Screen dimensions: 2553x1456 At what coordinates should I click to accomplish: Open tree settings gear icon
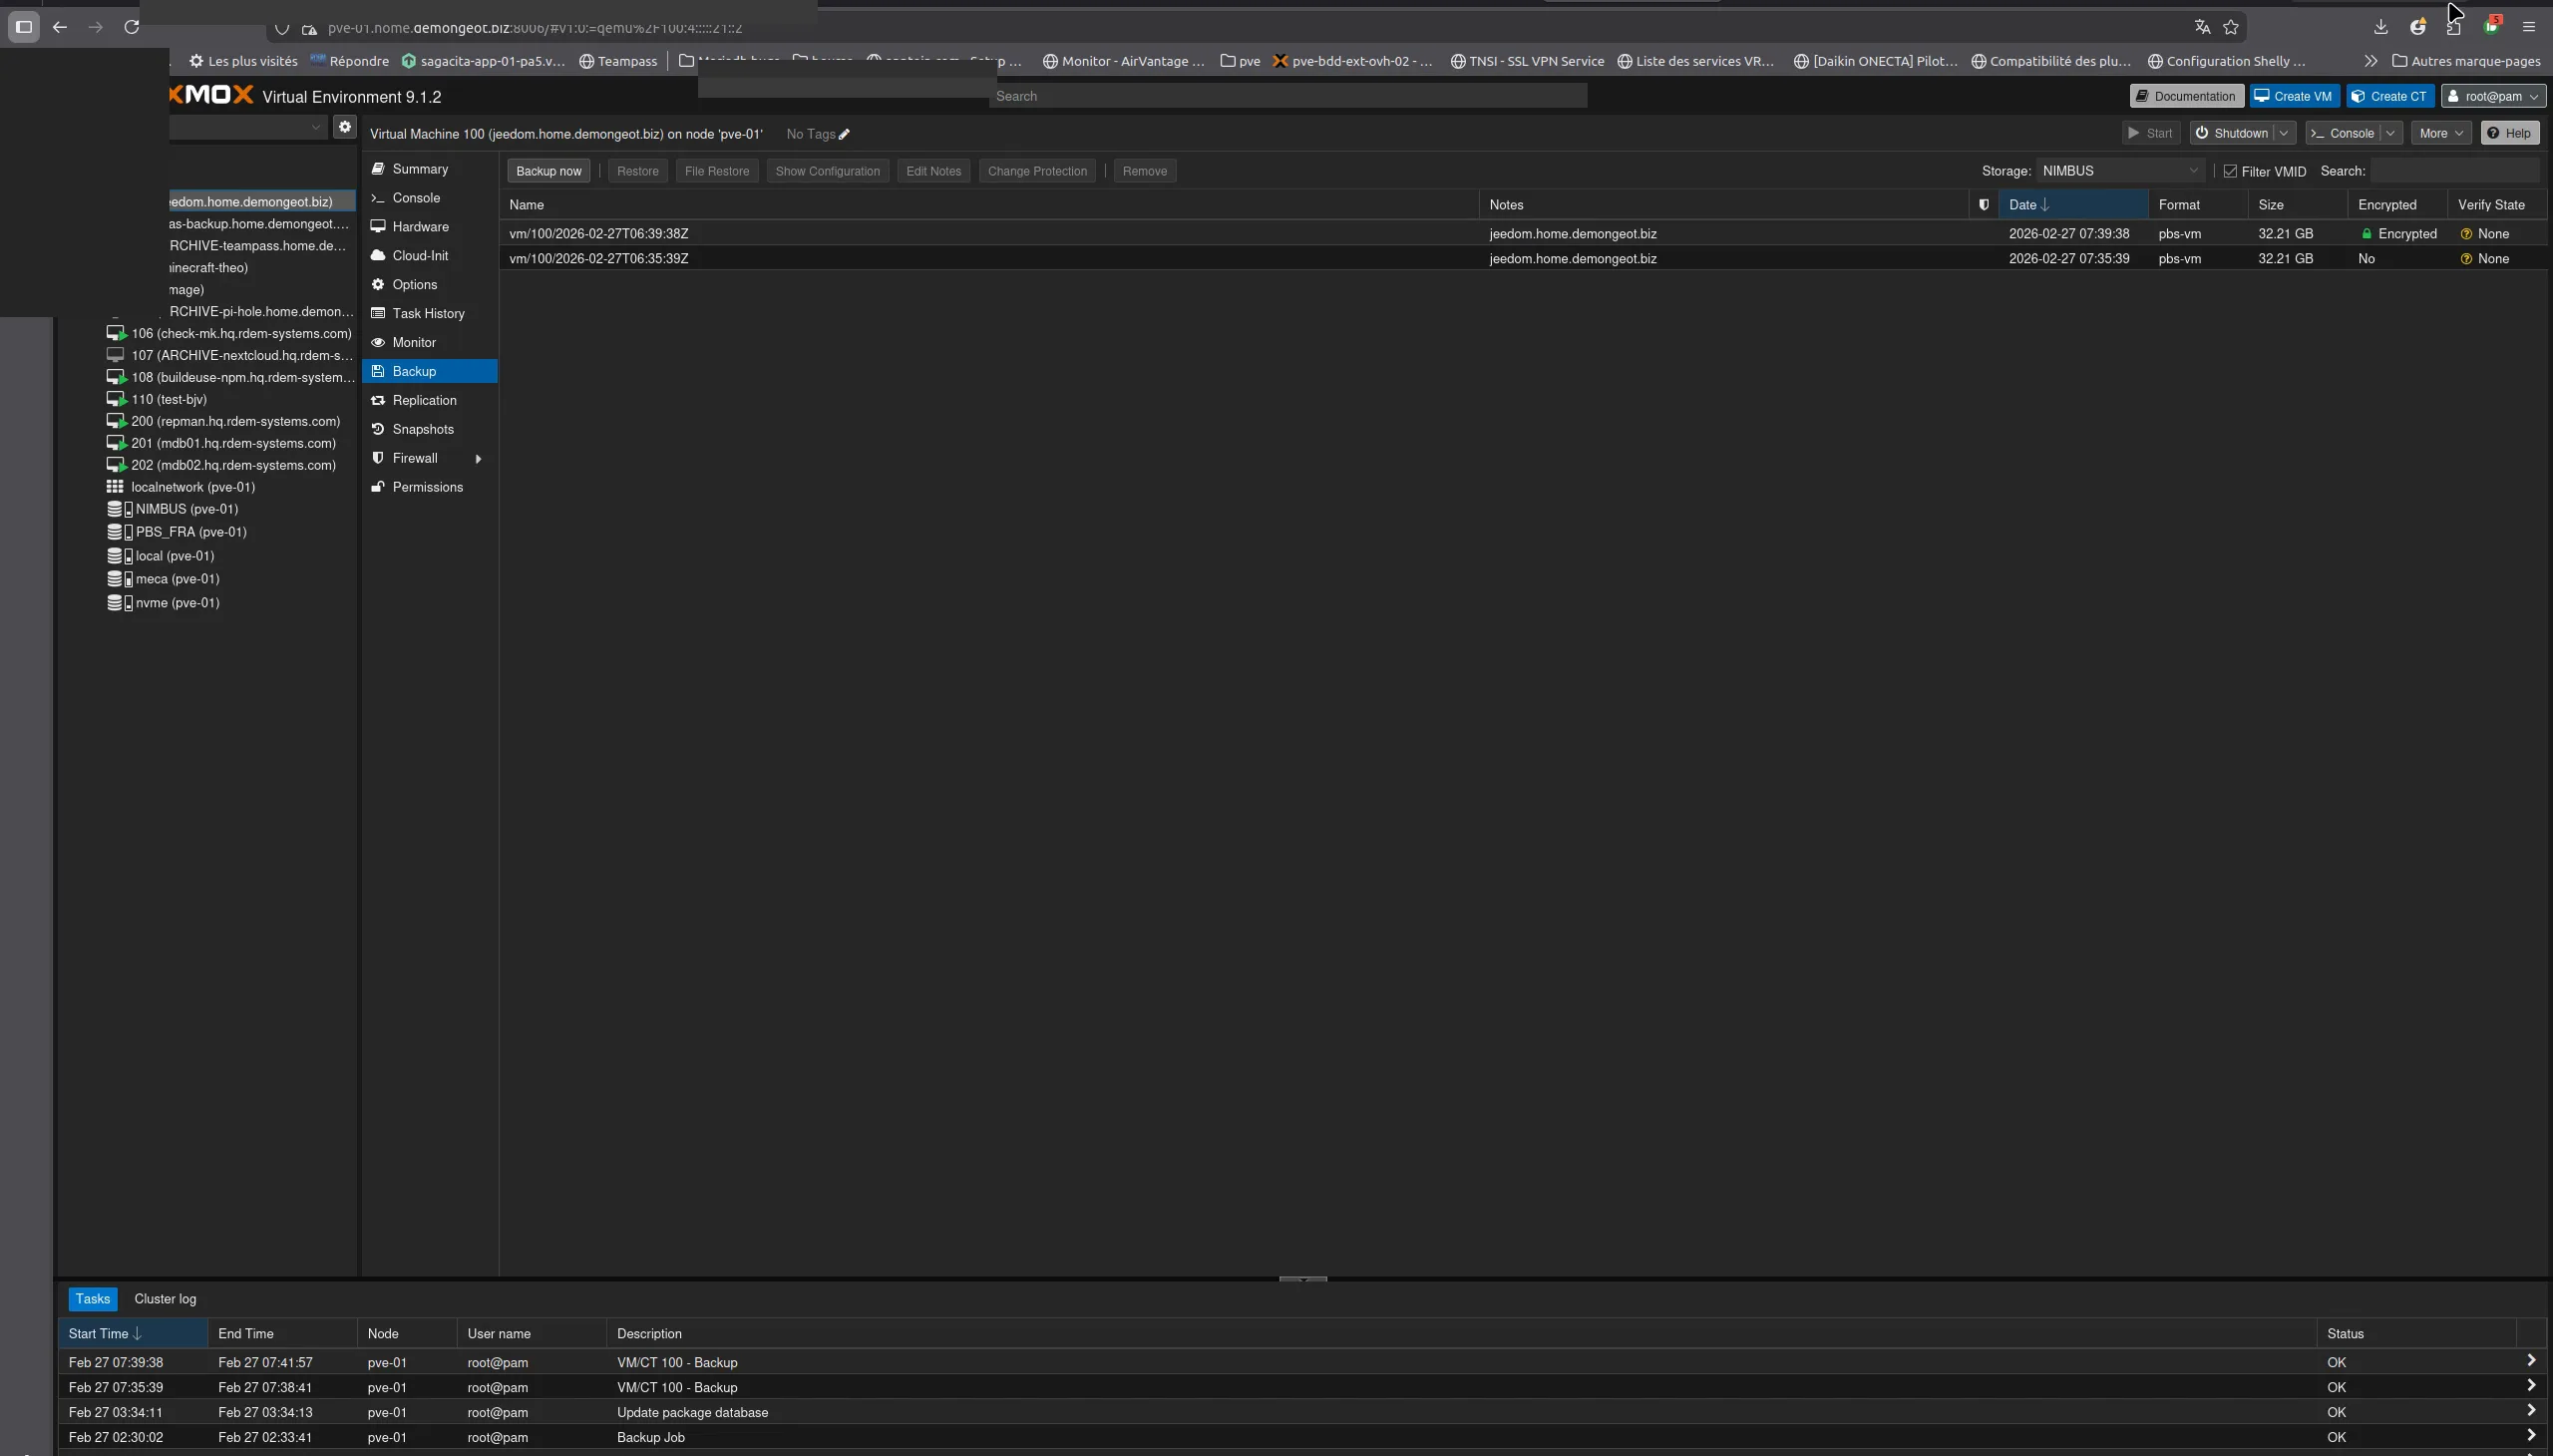345,127
